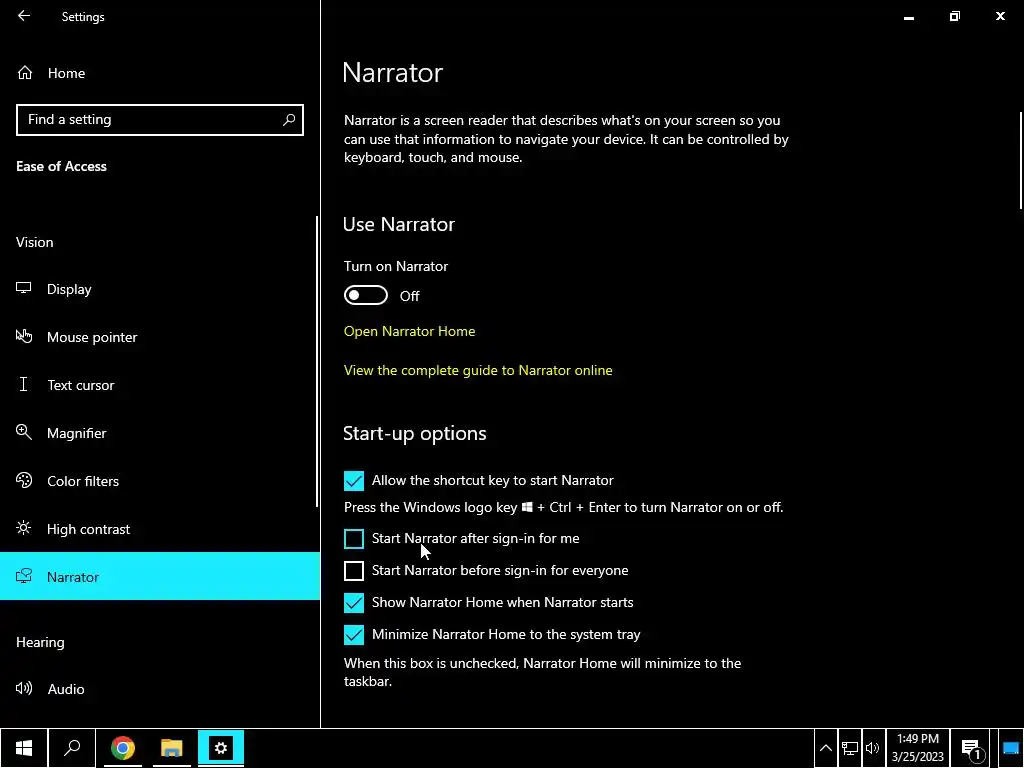Open Magnifier settings in the sidebar
Image resolution: width=1024 pixels, height=768 pixels.
pyautogui.click(x=159, y=433)
